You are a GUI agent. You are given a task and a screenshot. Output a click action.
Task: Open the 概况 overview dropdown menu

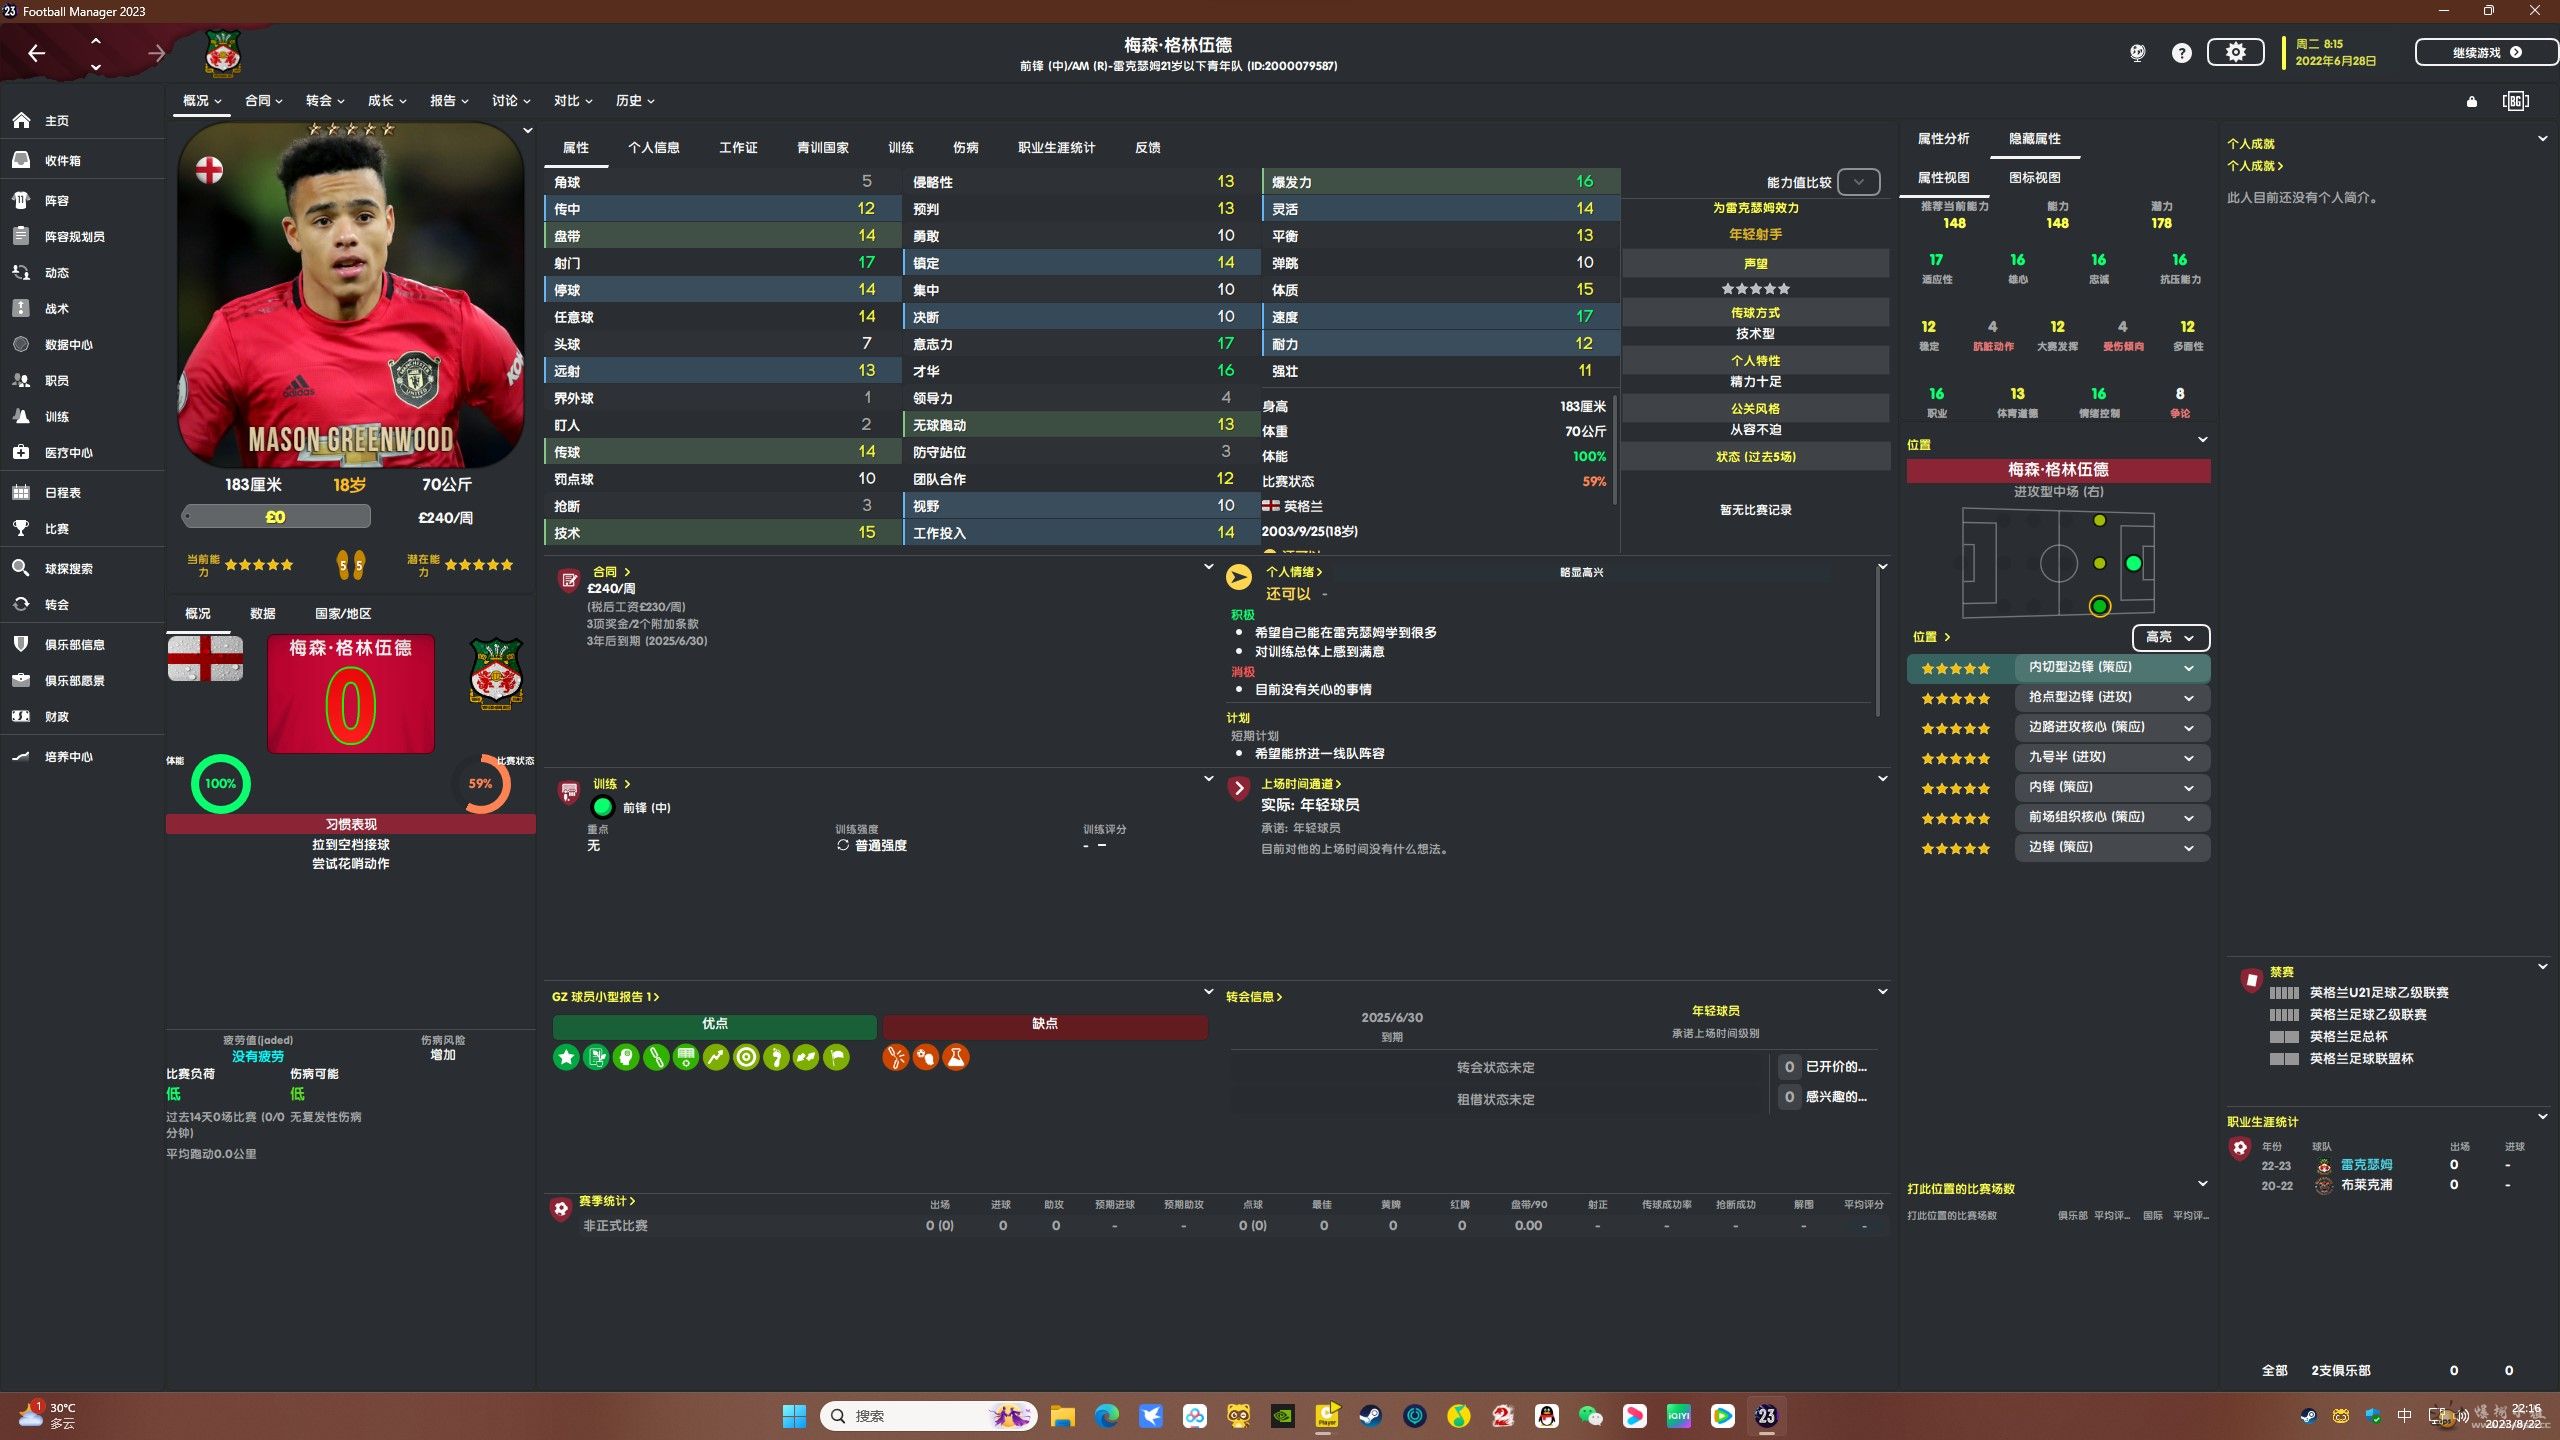coord(202,100)
